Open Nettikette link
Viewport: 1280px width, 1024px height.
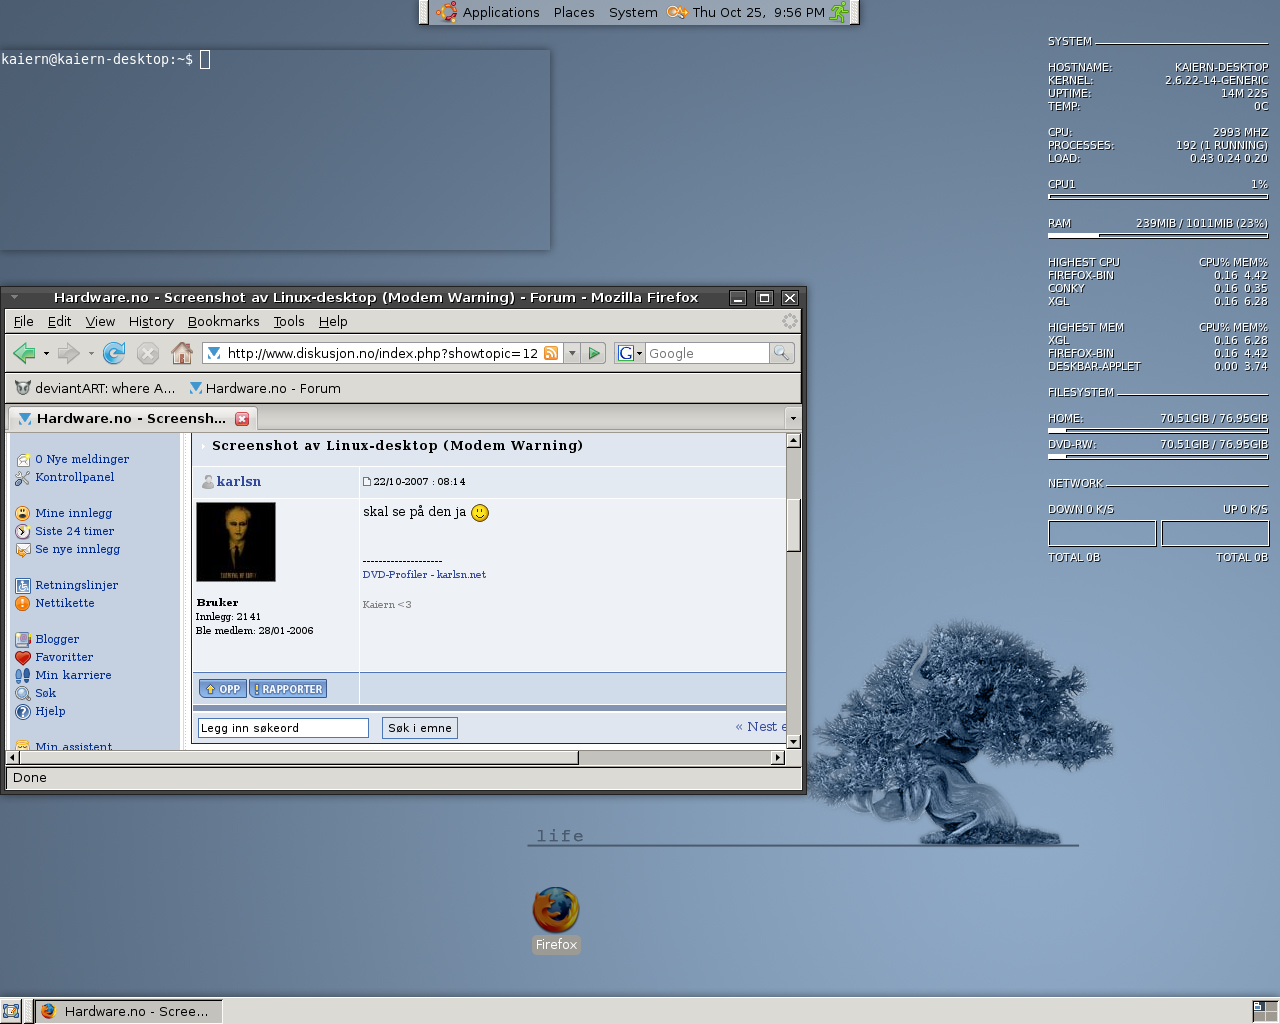tap(65, 603)
